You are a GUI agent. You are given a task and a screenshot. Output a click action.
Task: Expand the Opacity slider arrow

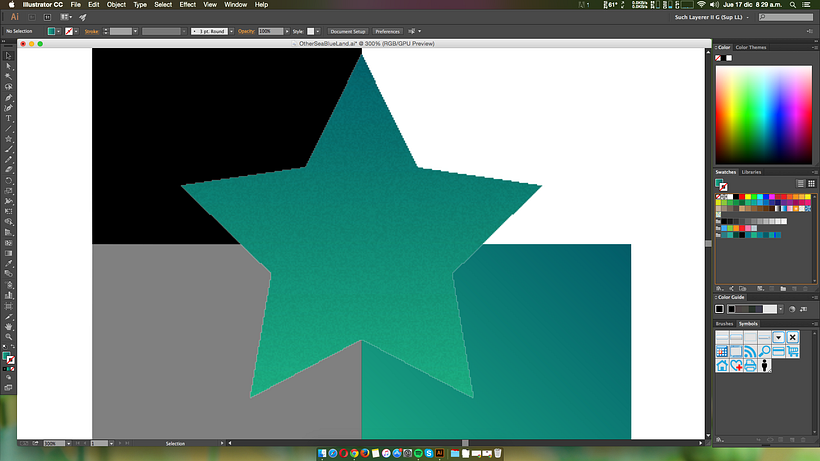pos(287,31)
